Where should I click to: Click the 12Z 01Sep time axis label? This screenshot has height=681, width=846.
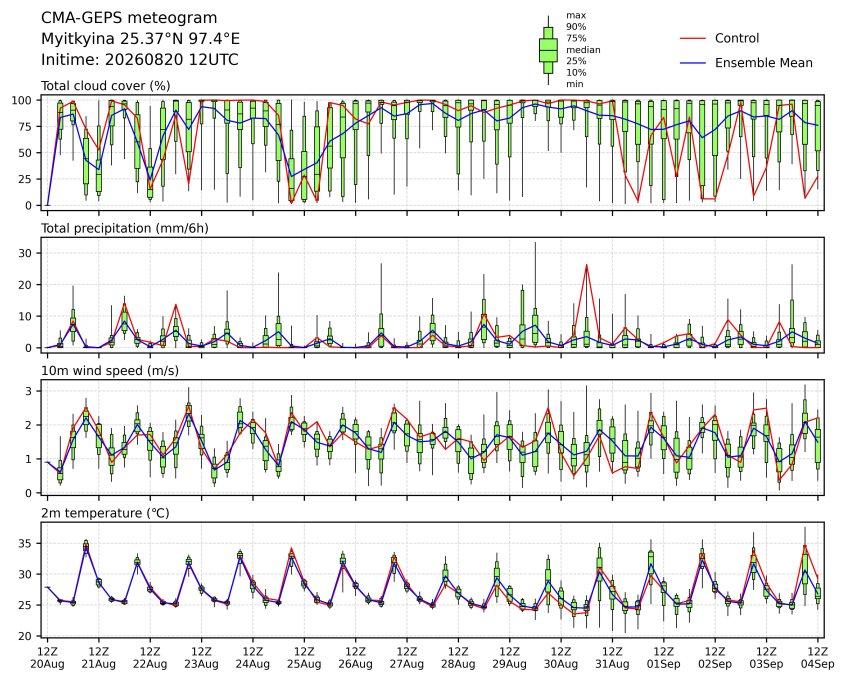(x=664, y=657)
